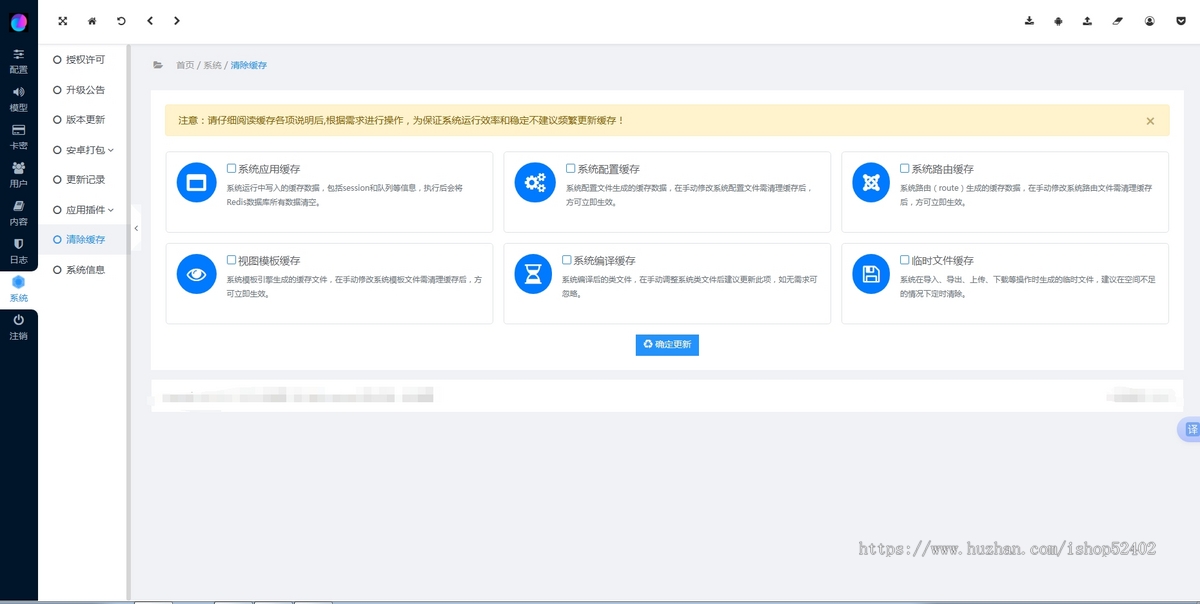
Task: Click the blue gears icon for 系统配置缓存
Action: [534, 182]
